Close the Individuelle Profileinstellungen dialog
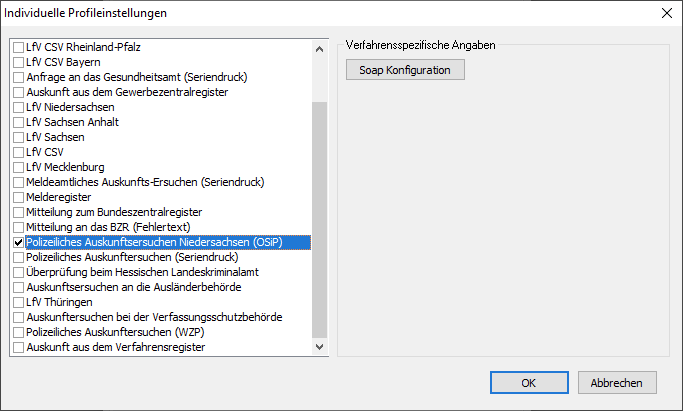This screenshot has width=683, height=411. tap(666, 13)
